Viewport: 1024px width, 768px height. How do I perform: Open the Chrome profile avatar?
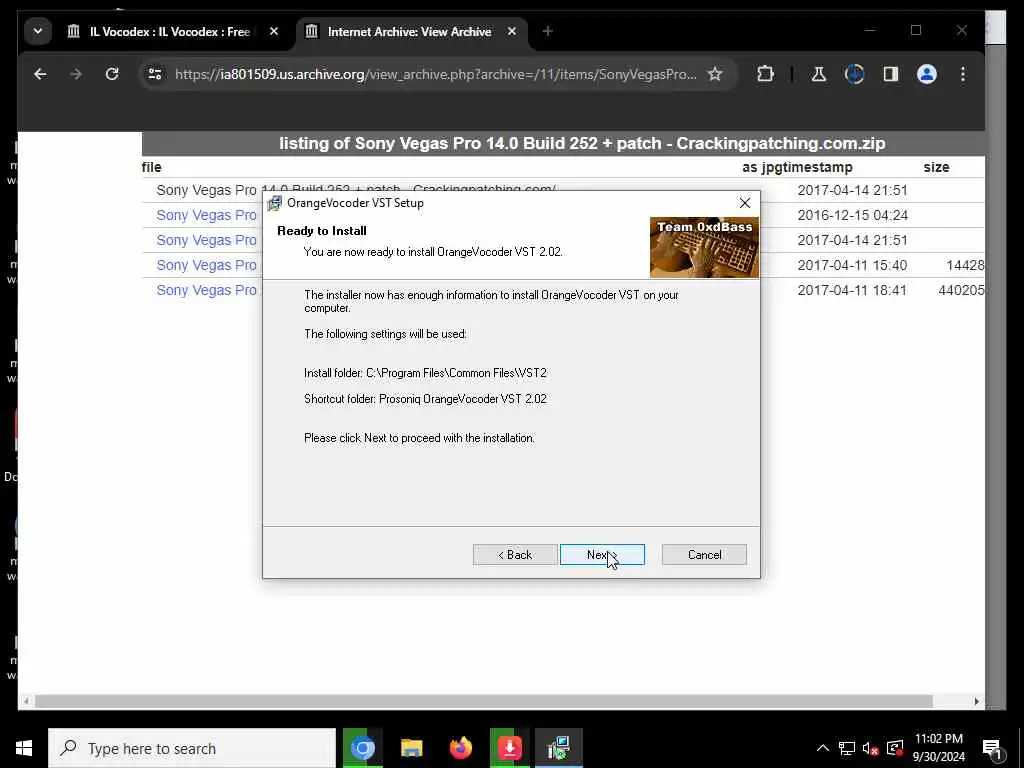click(x=927, y=74)
